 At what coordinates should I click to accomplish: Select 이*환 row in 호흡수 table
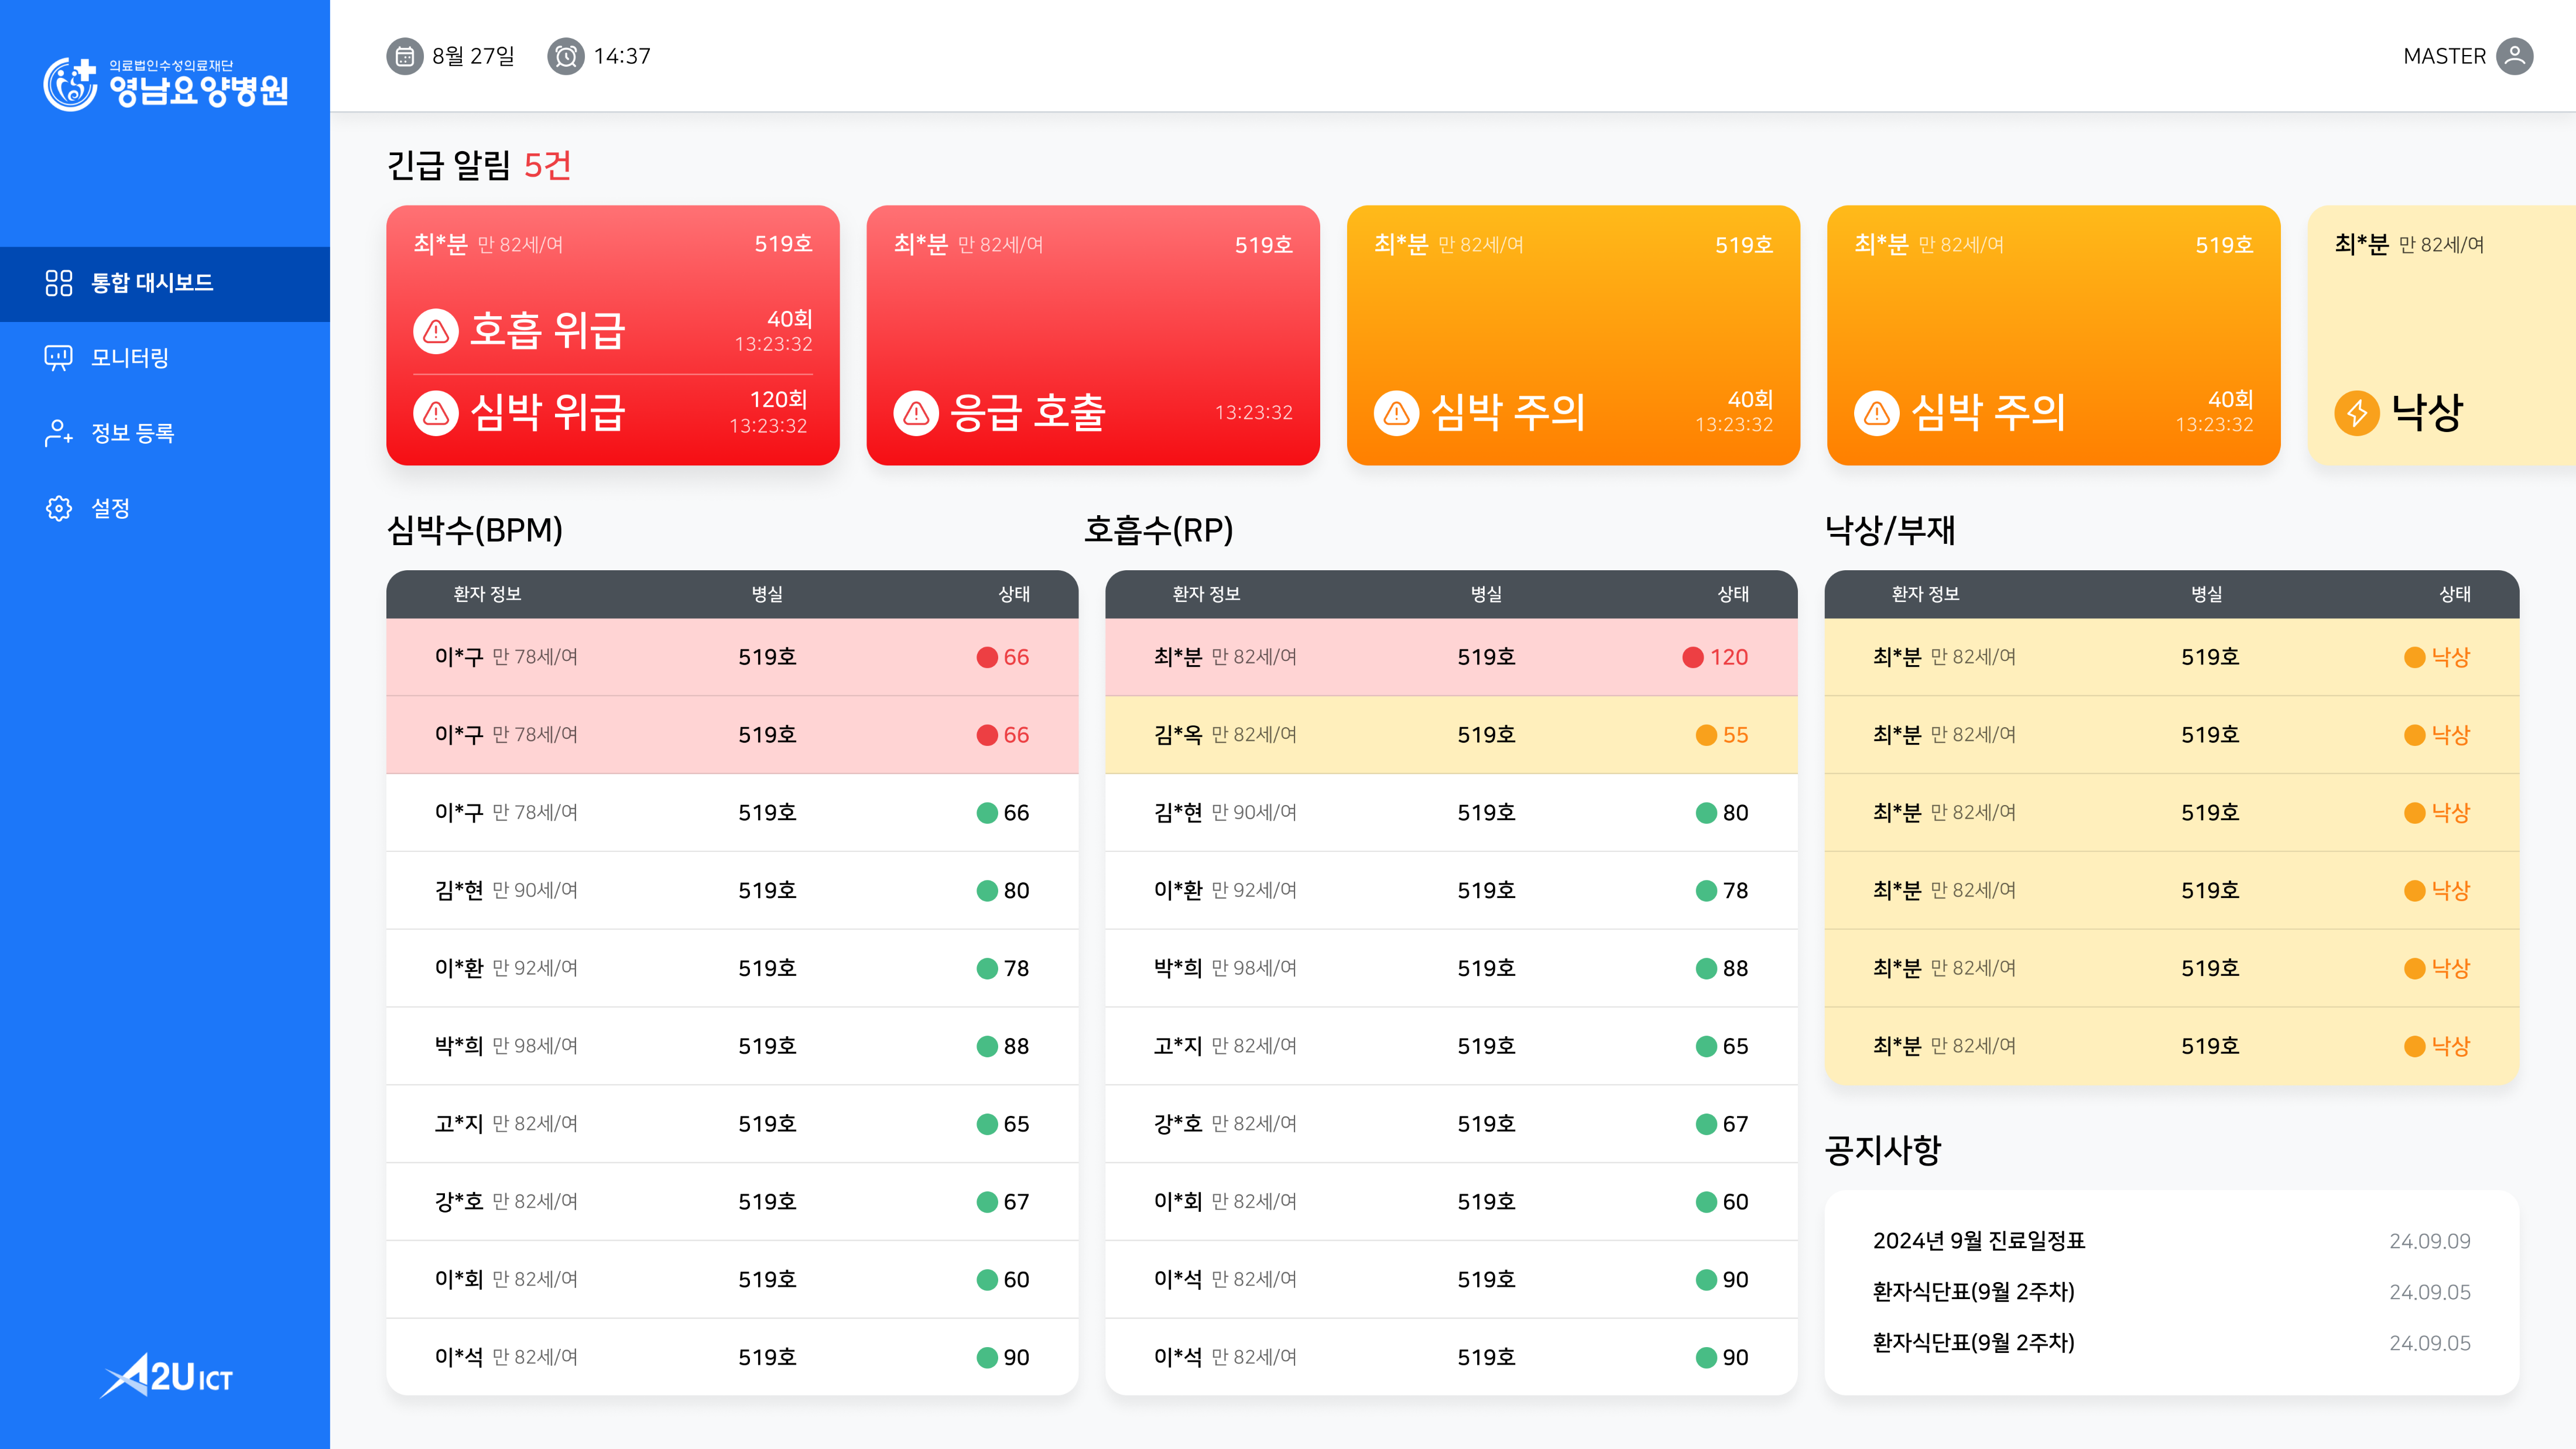(x=1451, y=890)
